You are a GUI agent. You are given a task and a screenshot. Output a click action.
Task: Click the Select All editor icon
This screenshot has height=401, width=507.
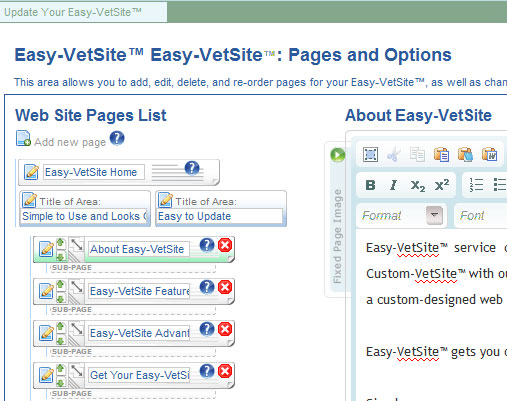pos(370,155)
